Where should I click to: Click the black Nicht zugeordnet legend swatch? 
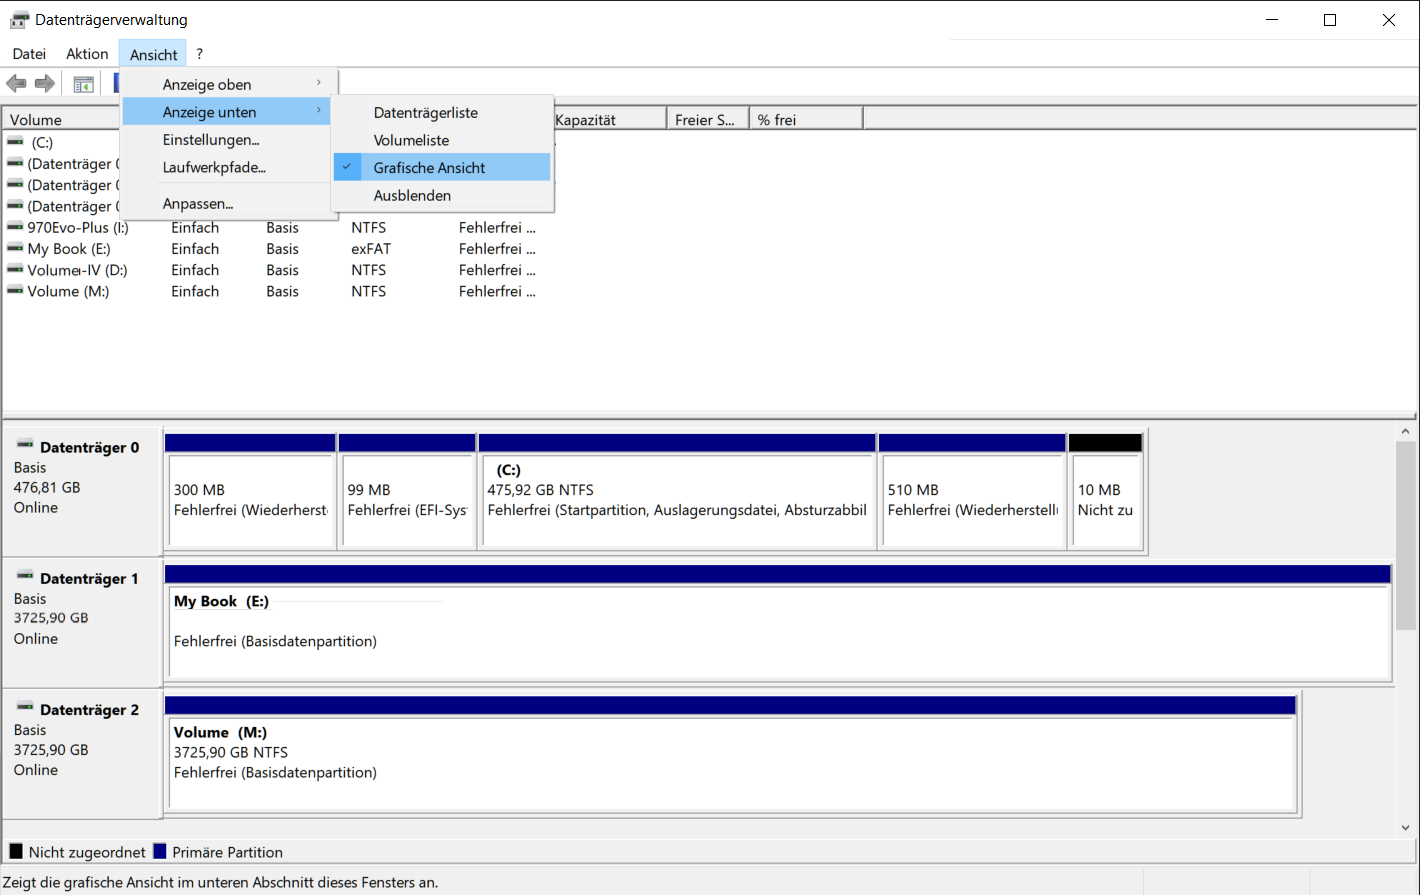(16, 851)
